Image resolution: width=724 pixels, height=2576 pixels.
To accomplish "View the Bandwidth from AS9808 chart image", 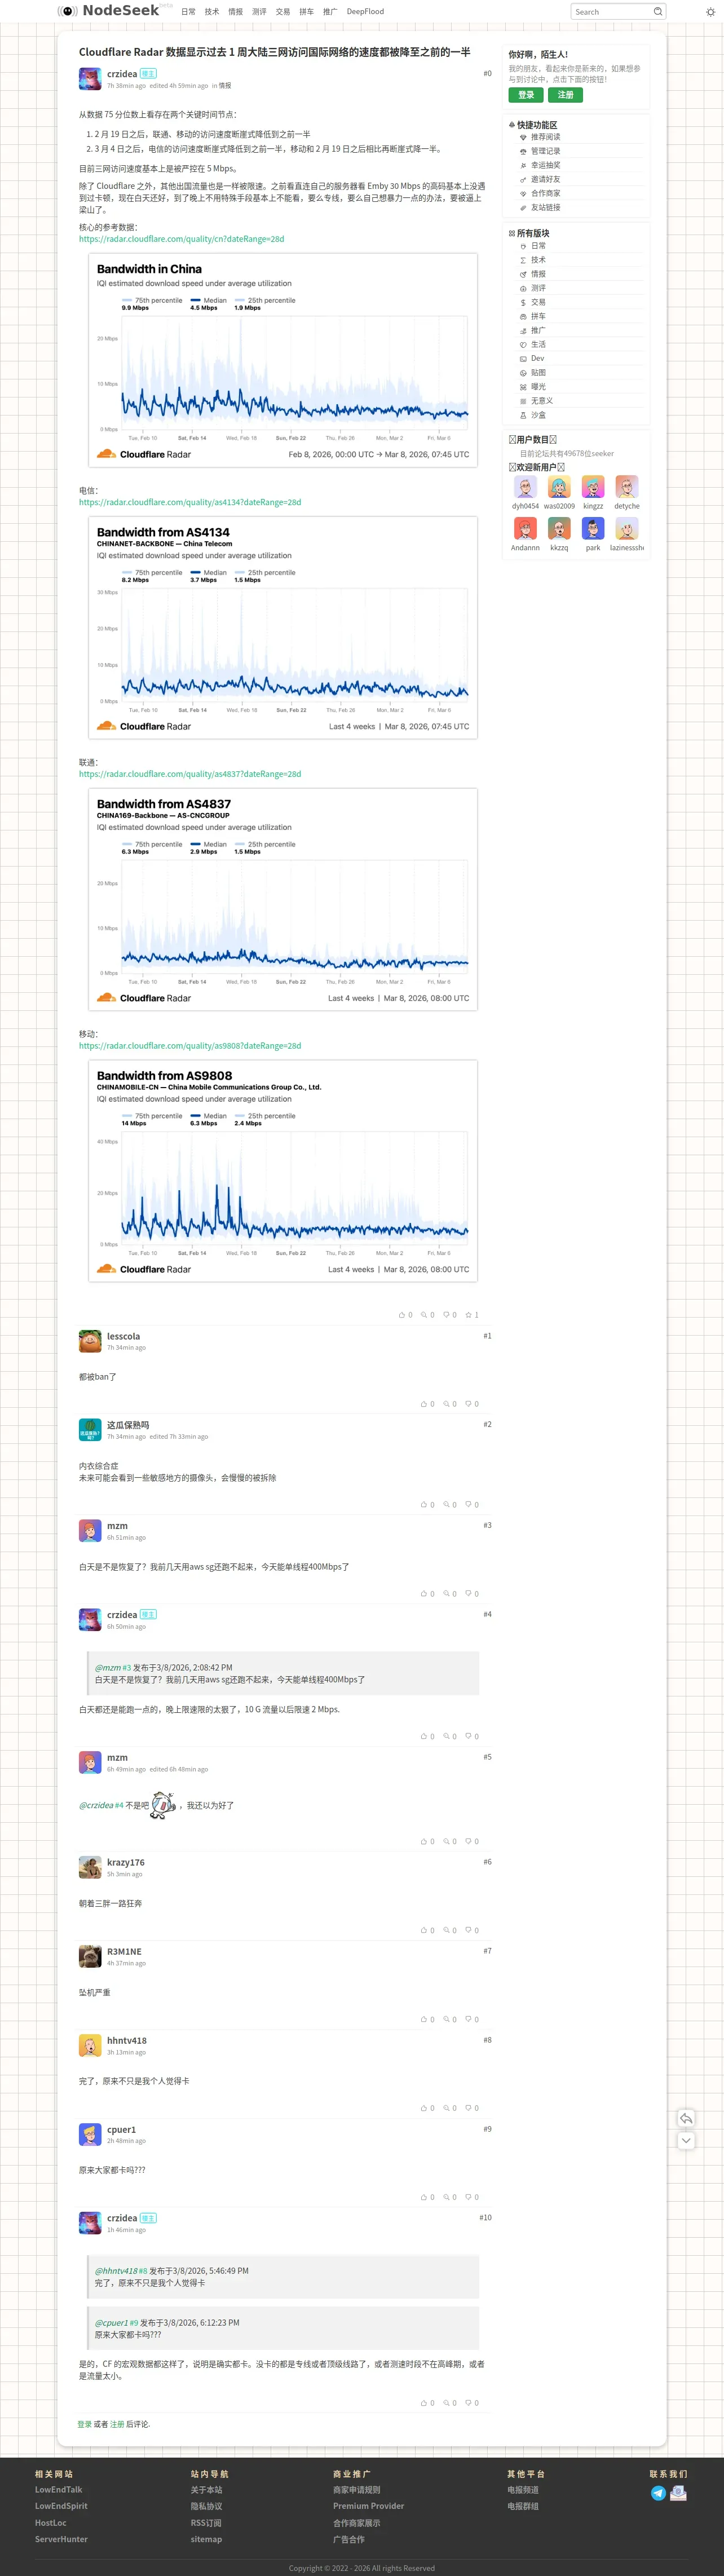I will pyautogui.click(x=283, y=1171).
